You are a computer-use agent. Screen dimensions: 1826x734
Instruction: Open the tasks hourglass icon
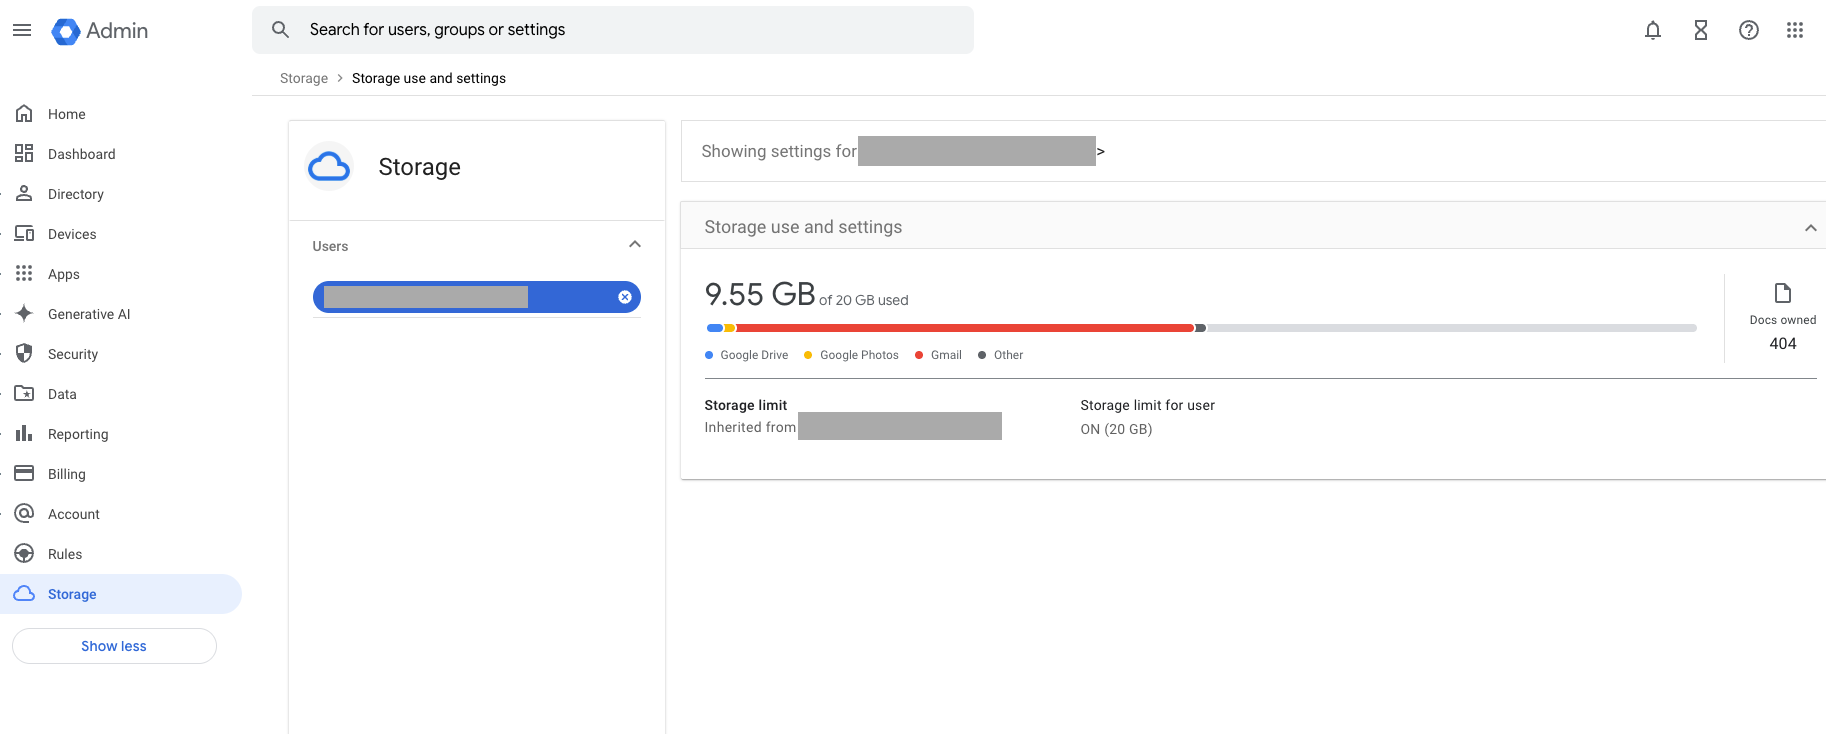coord(1701,30)
